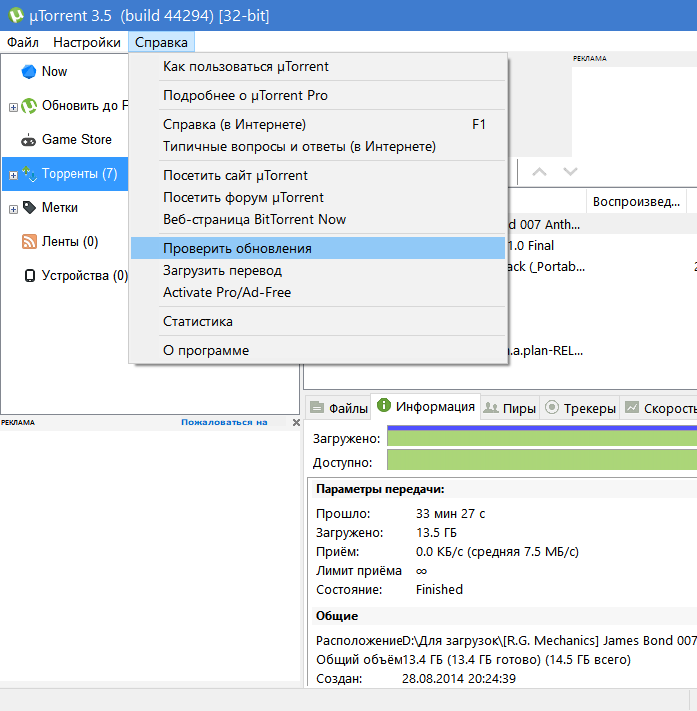The image size is (697, 711).
Task: Click the Files tab folder icon
Action: coord(317,408)
